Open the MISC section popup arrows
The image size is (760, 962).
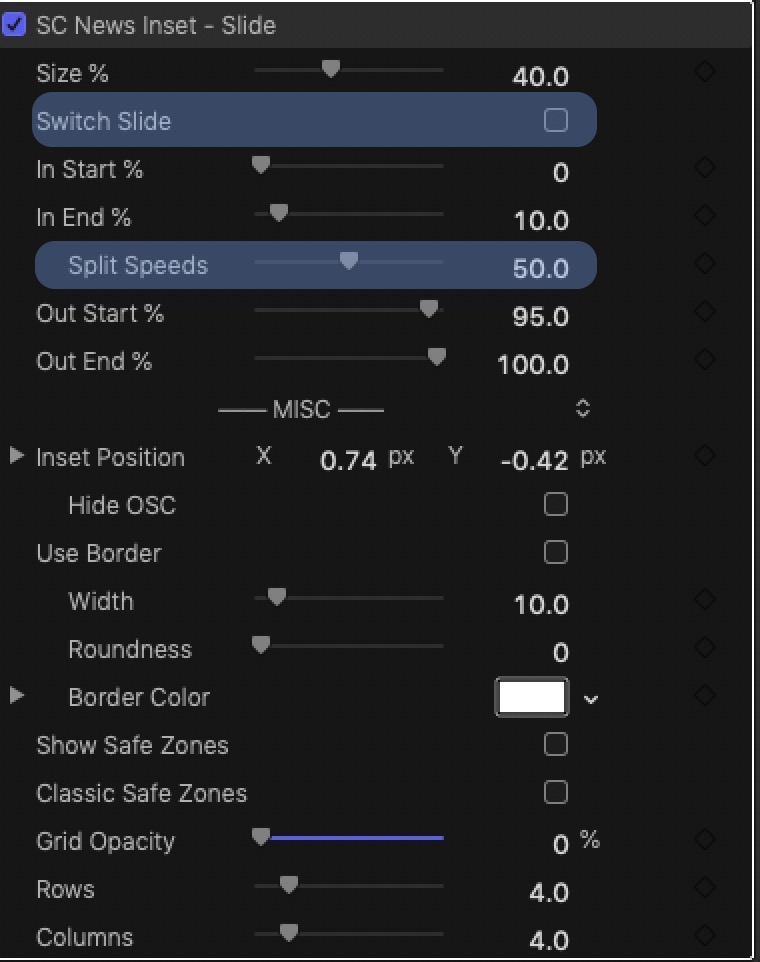583,409
